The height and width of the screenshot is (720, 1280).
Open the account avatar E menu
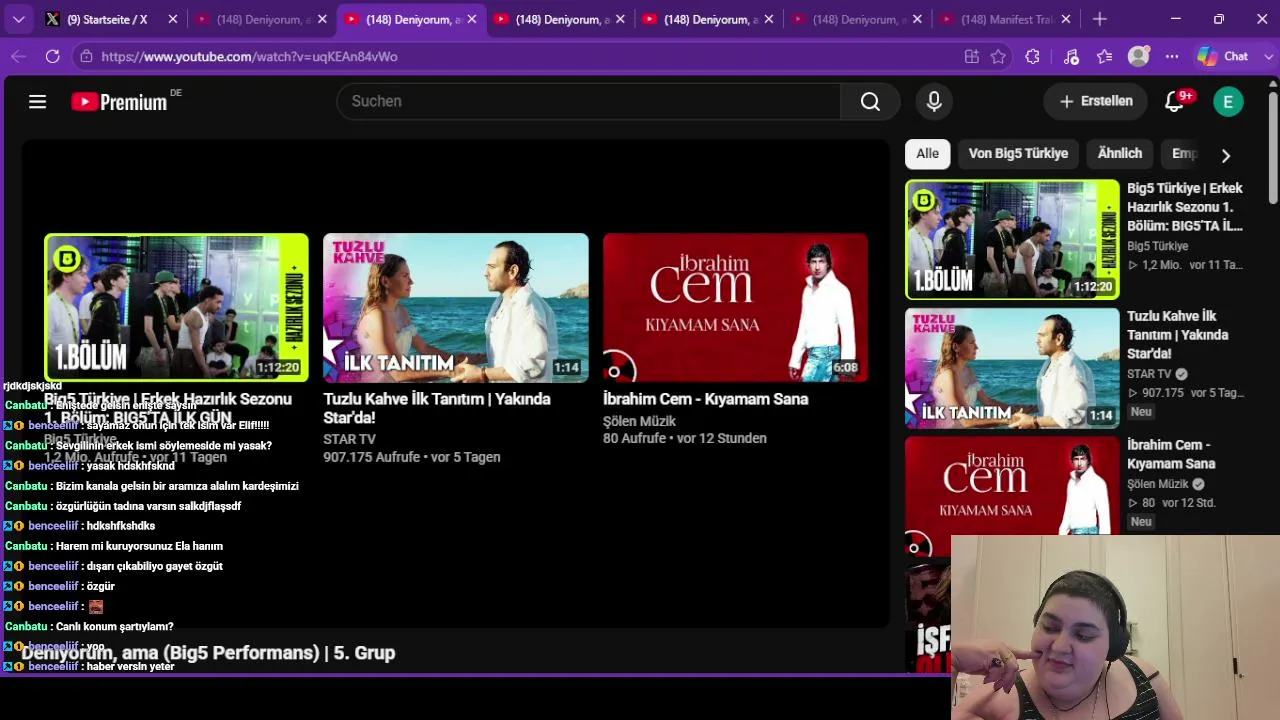click(1228, 101)
